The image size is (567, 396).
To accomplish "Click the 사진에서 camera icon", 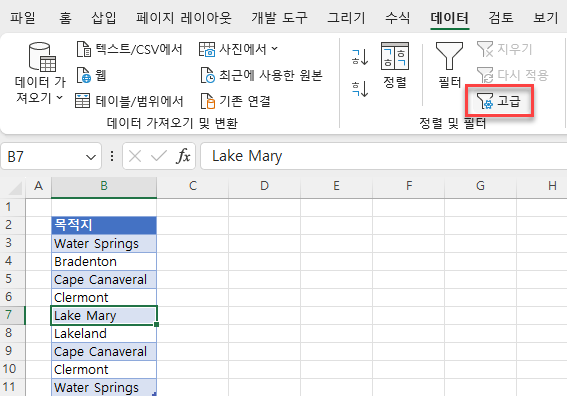I will coord(207,49).
